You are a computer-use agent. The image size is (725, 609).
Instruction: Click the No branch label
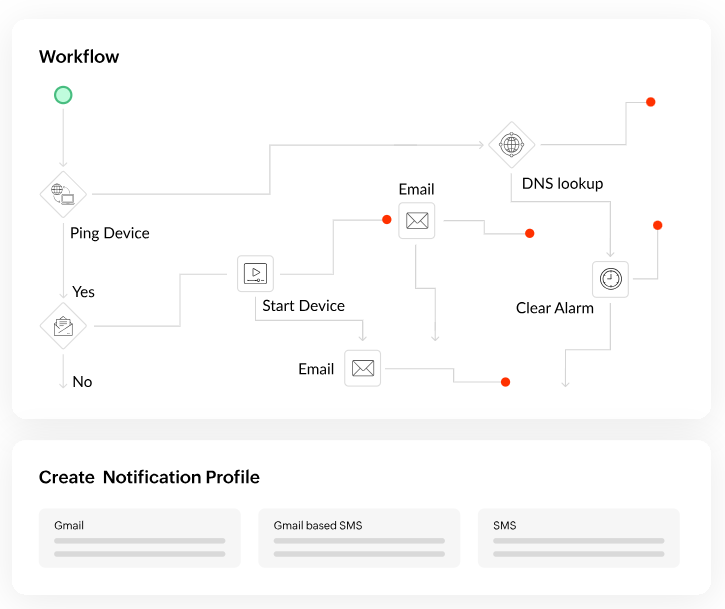(x=82, y=382)
